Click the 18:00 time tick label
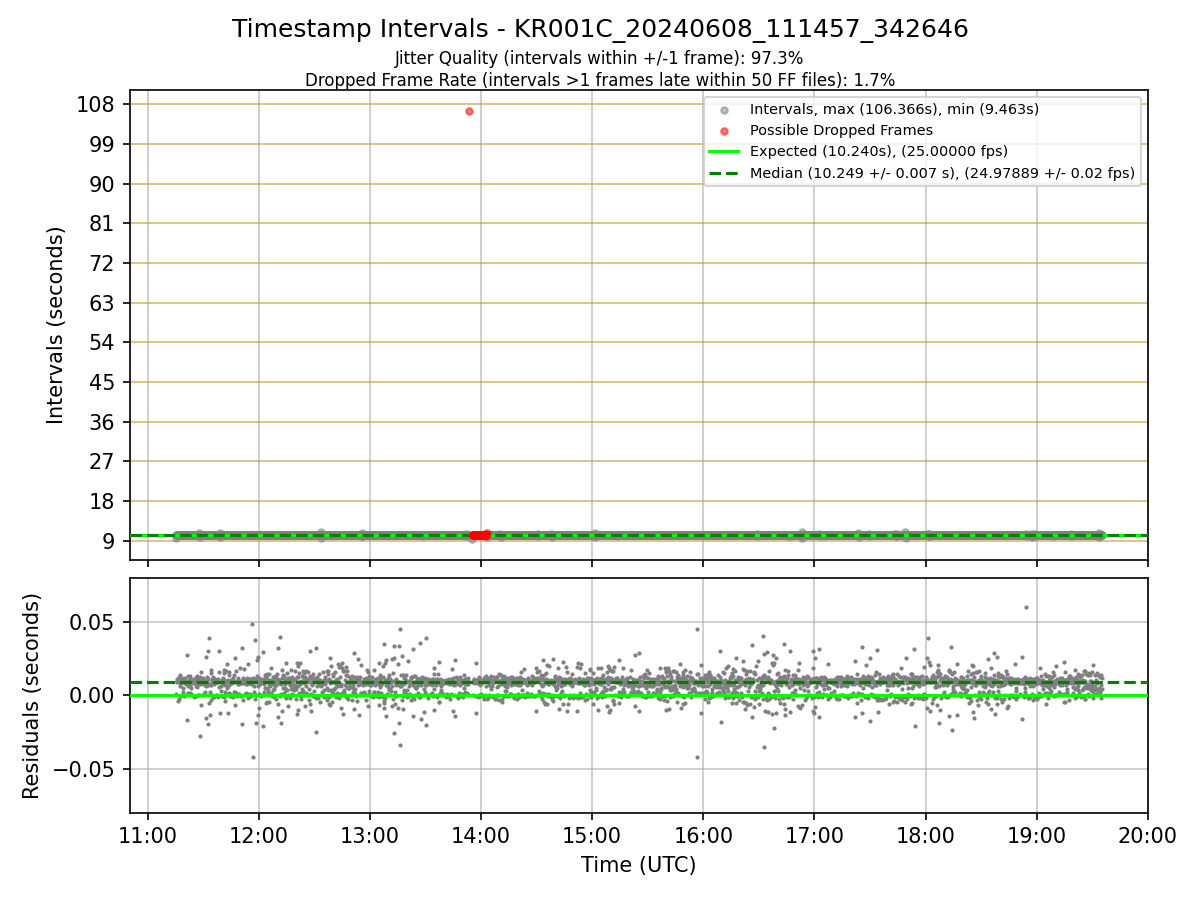The height and width of the screenshot is (900, 1200). tap(925, 835)
